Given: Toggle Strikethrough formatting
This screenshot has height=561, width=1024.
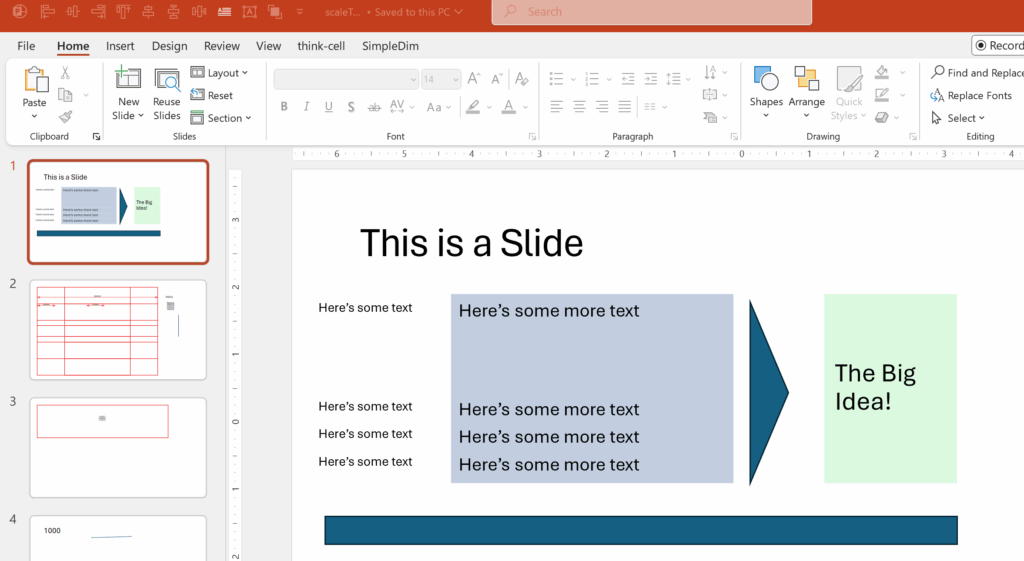Looking at the screenshot, I should [374, 107].
